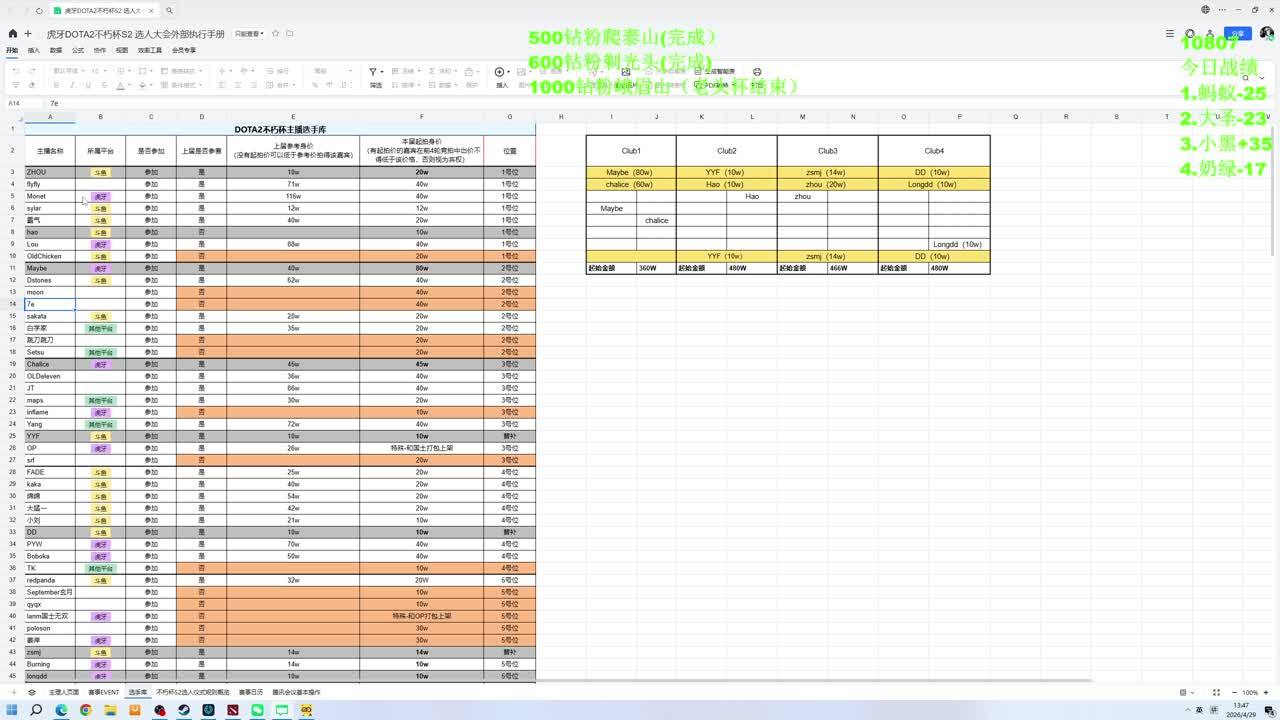Open the zoom percentage dropdown at 100%
1280x720 pixels.
[1250, 692]
